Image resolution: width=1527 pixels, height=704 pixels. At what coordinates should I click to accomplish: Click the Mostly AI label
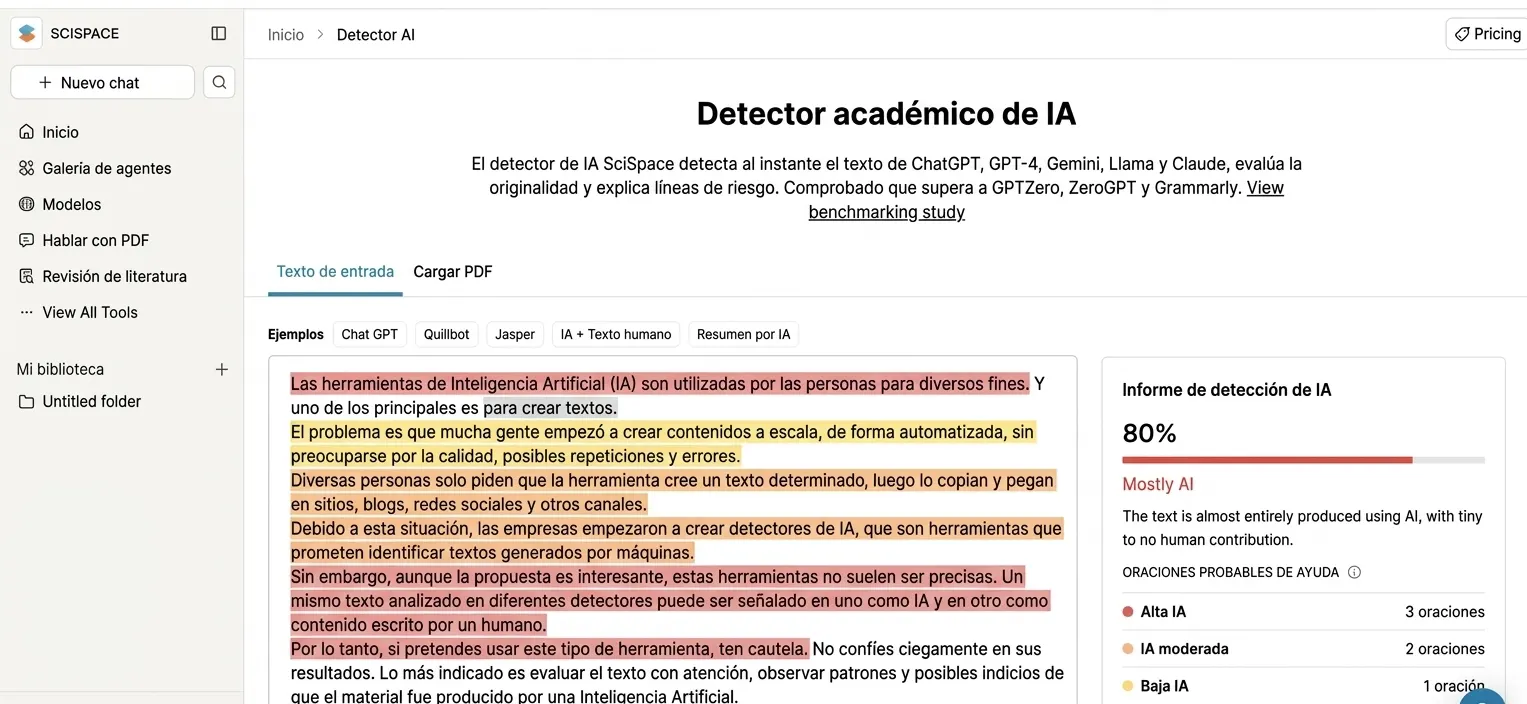click(1158, 484)
